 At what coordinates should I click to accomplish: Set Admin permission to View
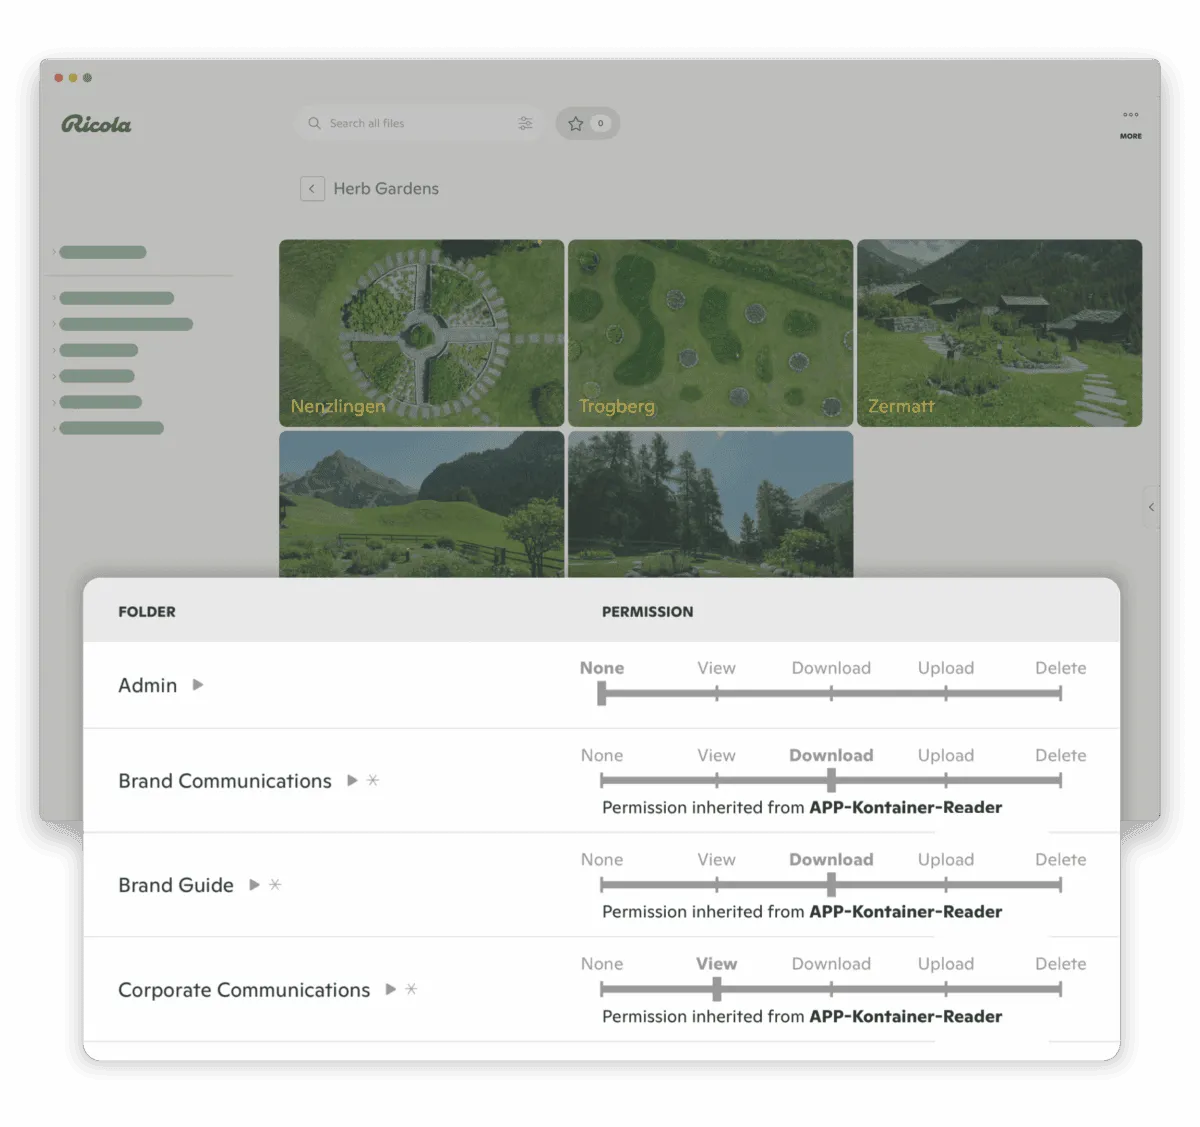(716, 668)
